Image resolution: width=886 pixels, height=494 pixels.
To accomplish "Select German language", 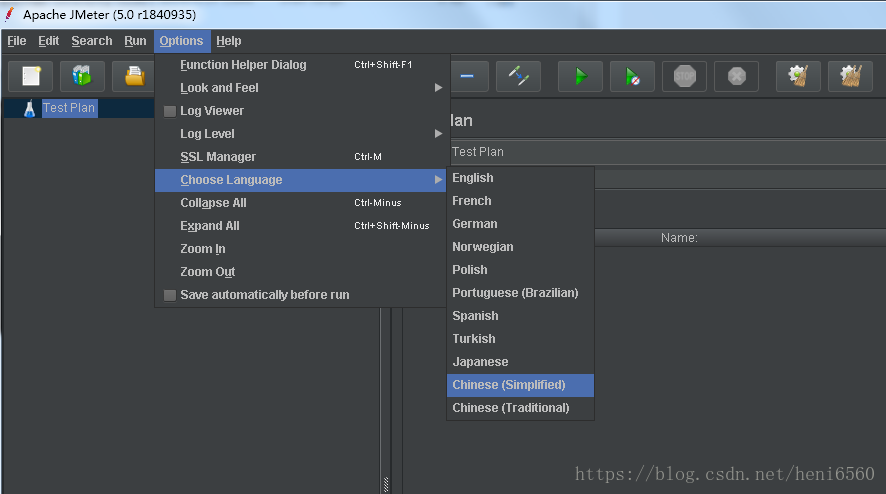I will click(520, 224).
